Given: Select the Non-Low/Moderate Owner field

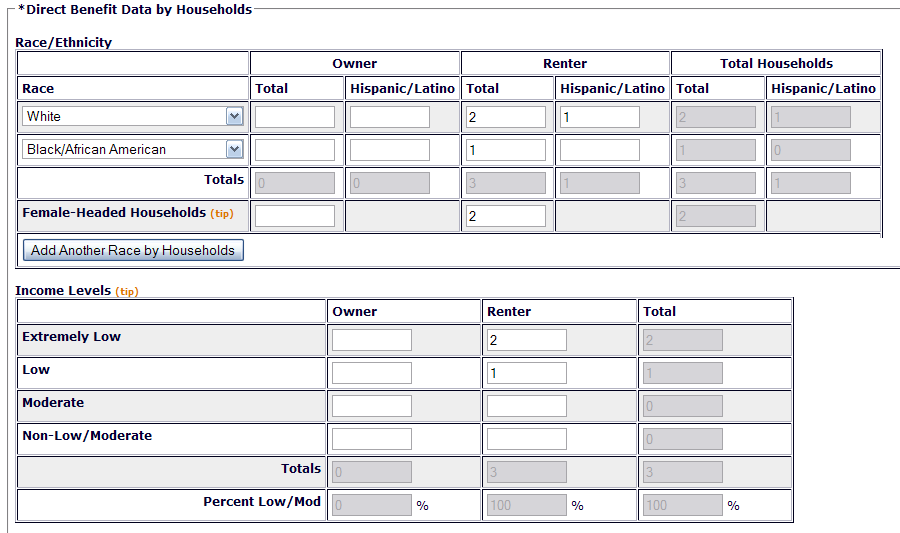Looking at the screenshot, I should (372, 439).
